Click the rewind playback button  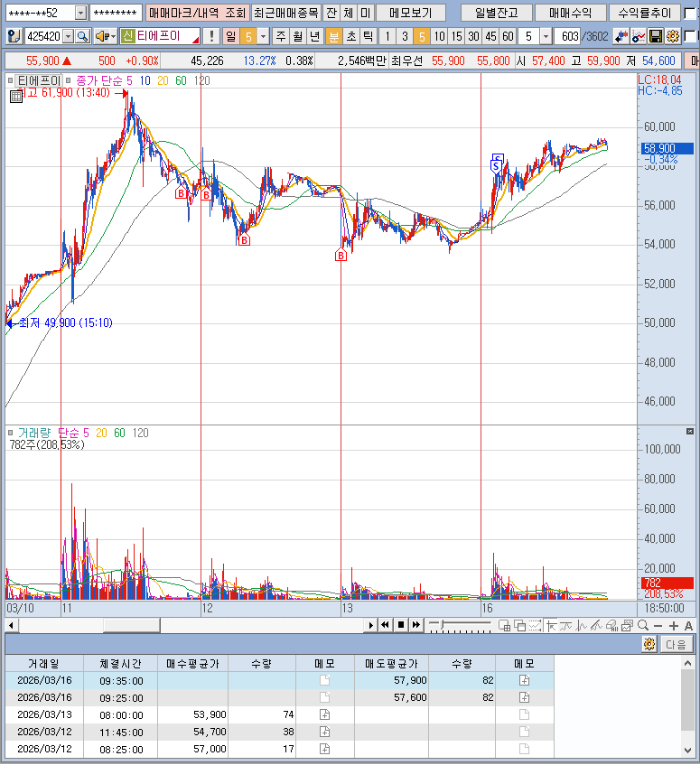385,625
